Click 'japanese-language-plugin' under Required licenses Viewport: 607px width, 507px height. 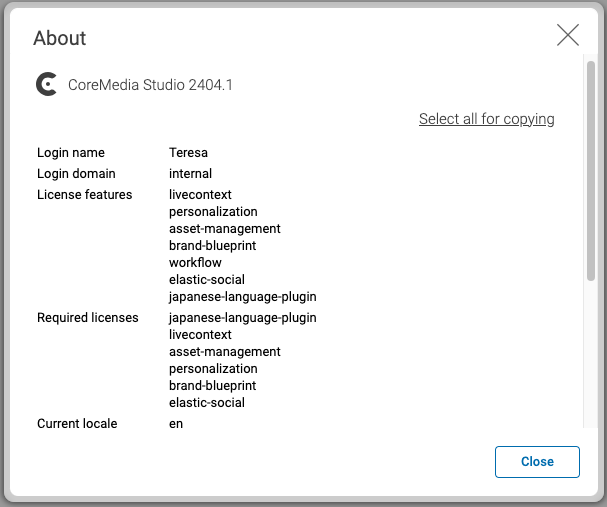coord(242,318)
